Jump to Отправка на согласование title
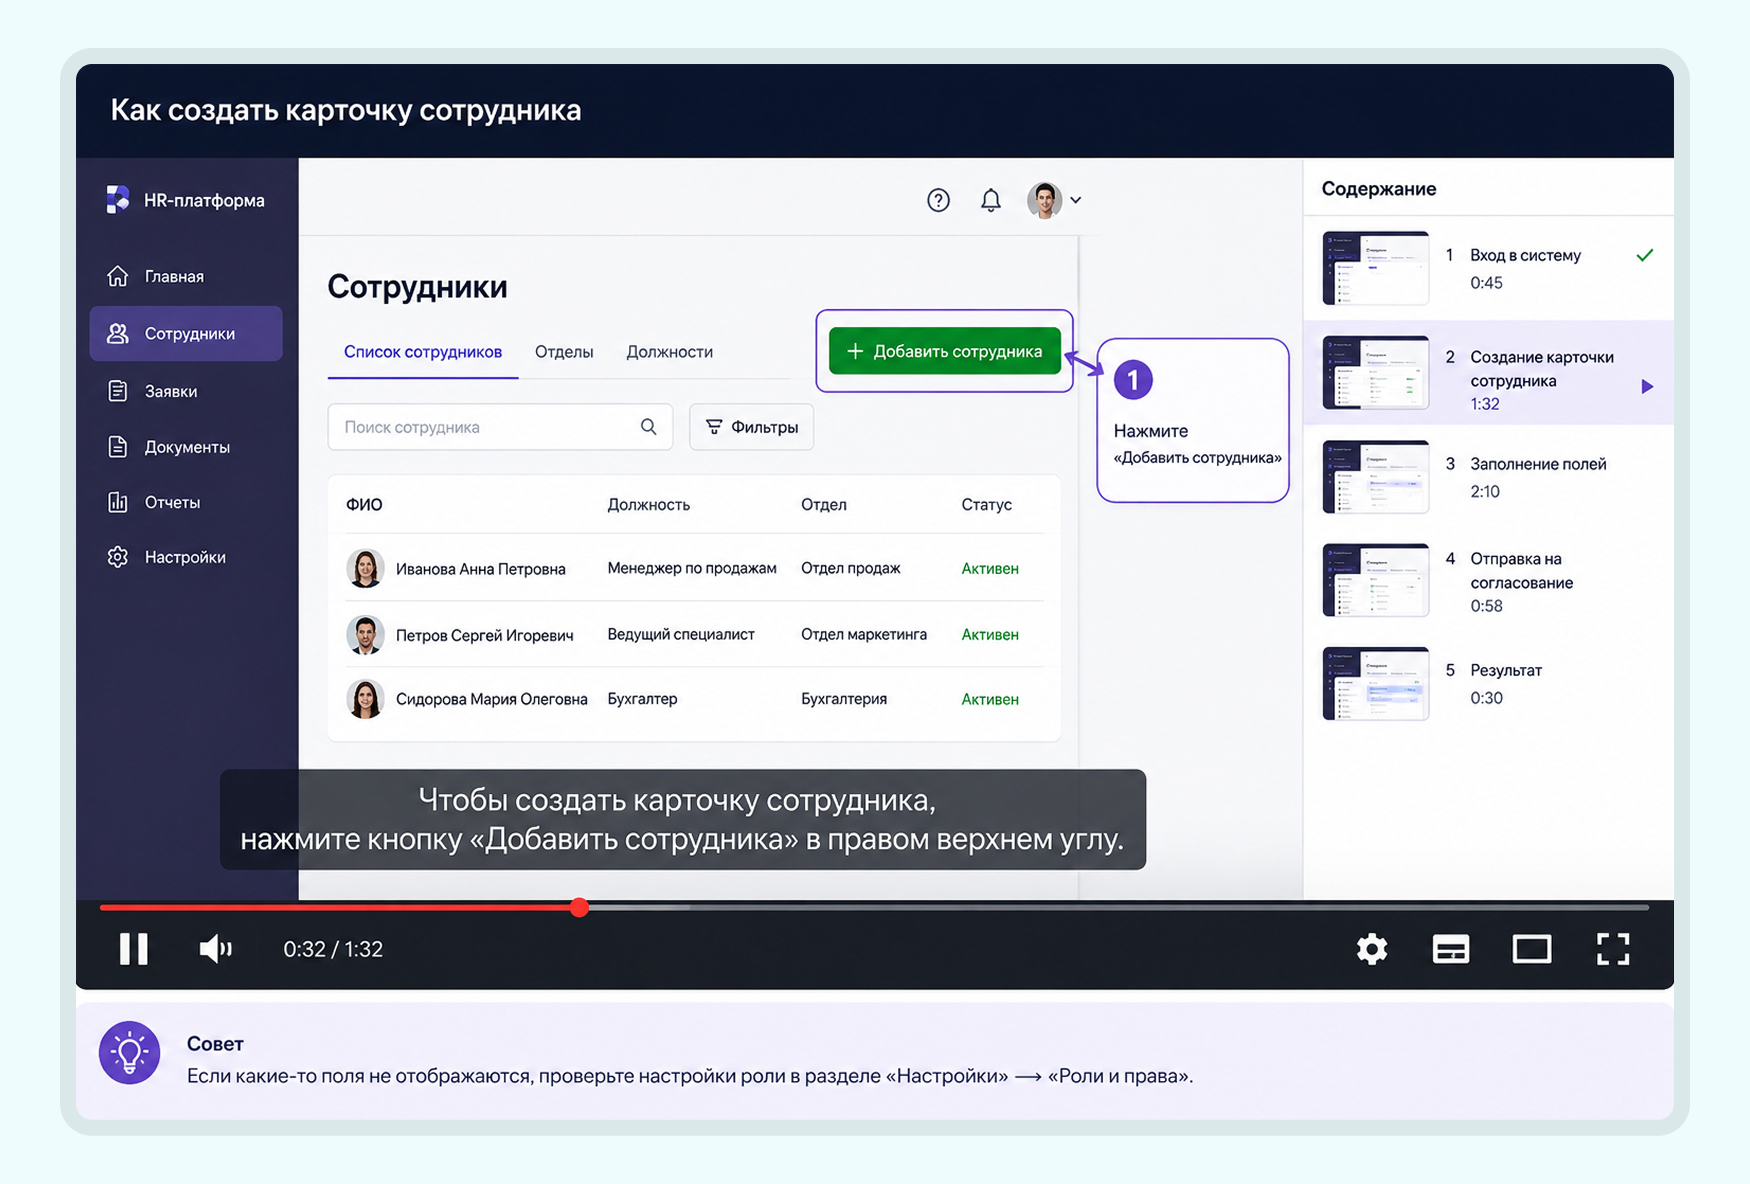Viewport: 1750px width, 1184px height. coord(1521,570)
